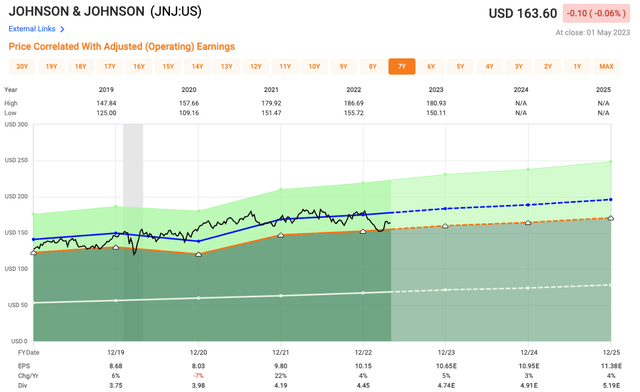The width and height of the screenshot is (640, 392).
Task: Click the gray recession shaded band
Action: (x=133, y=232)
